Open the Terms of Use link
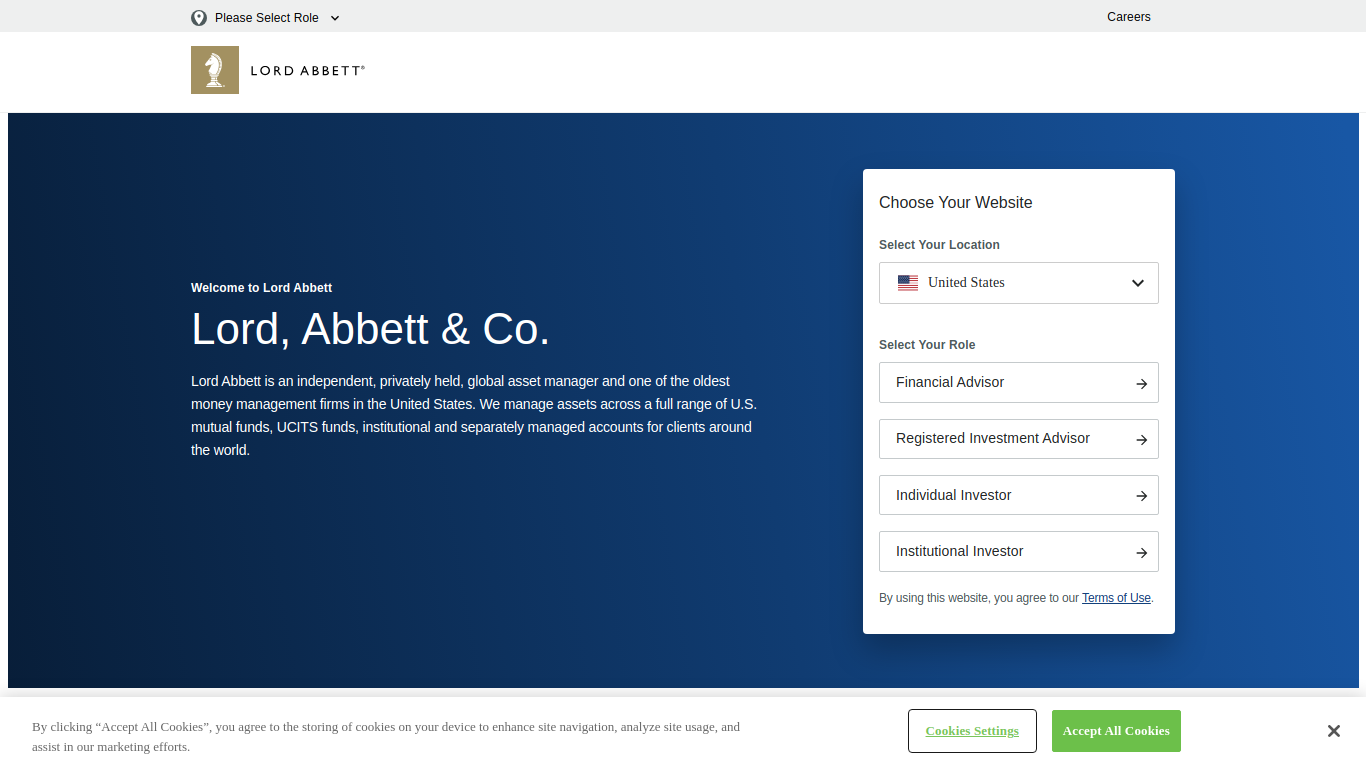This screenshot has width=1366, height=768. coord(1116,598)
